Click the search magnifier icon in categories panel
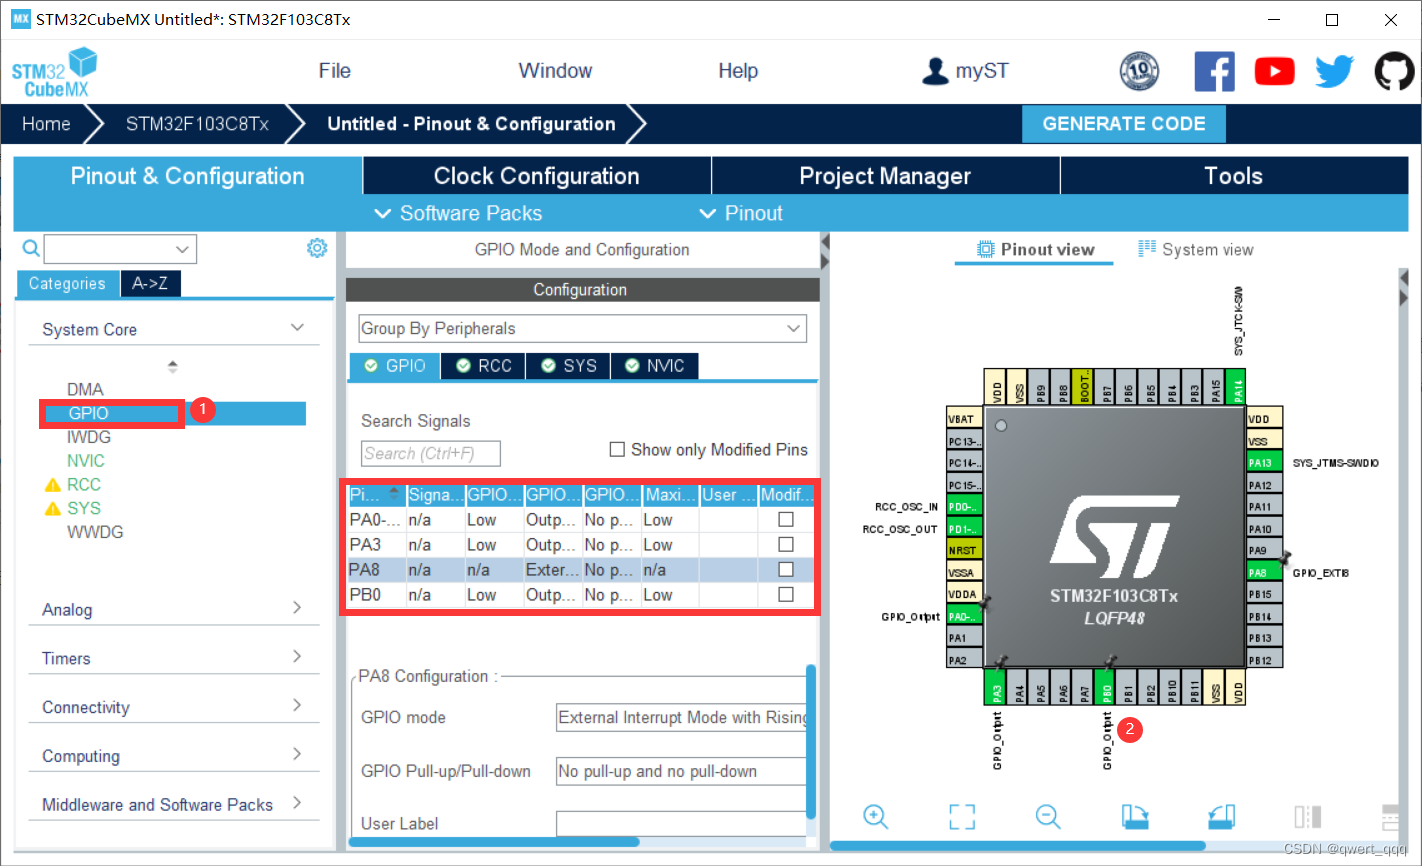Screen dimensions: 1422x866 pos(31,248)
